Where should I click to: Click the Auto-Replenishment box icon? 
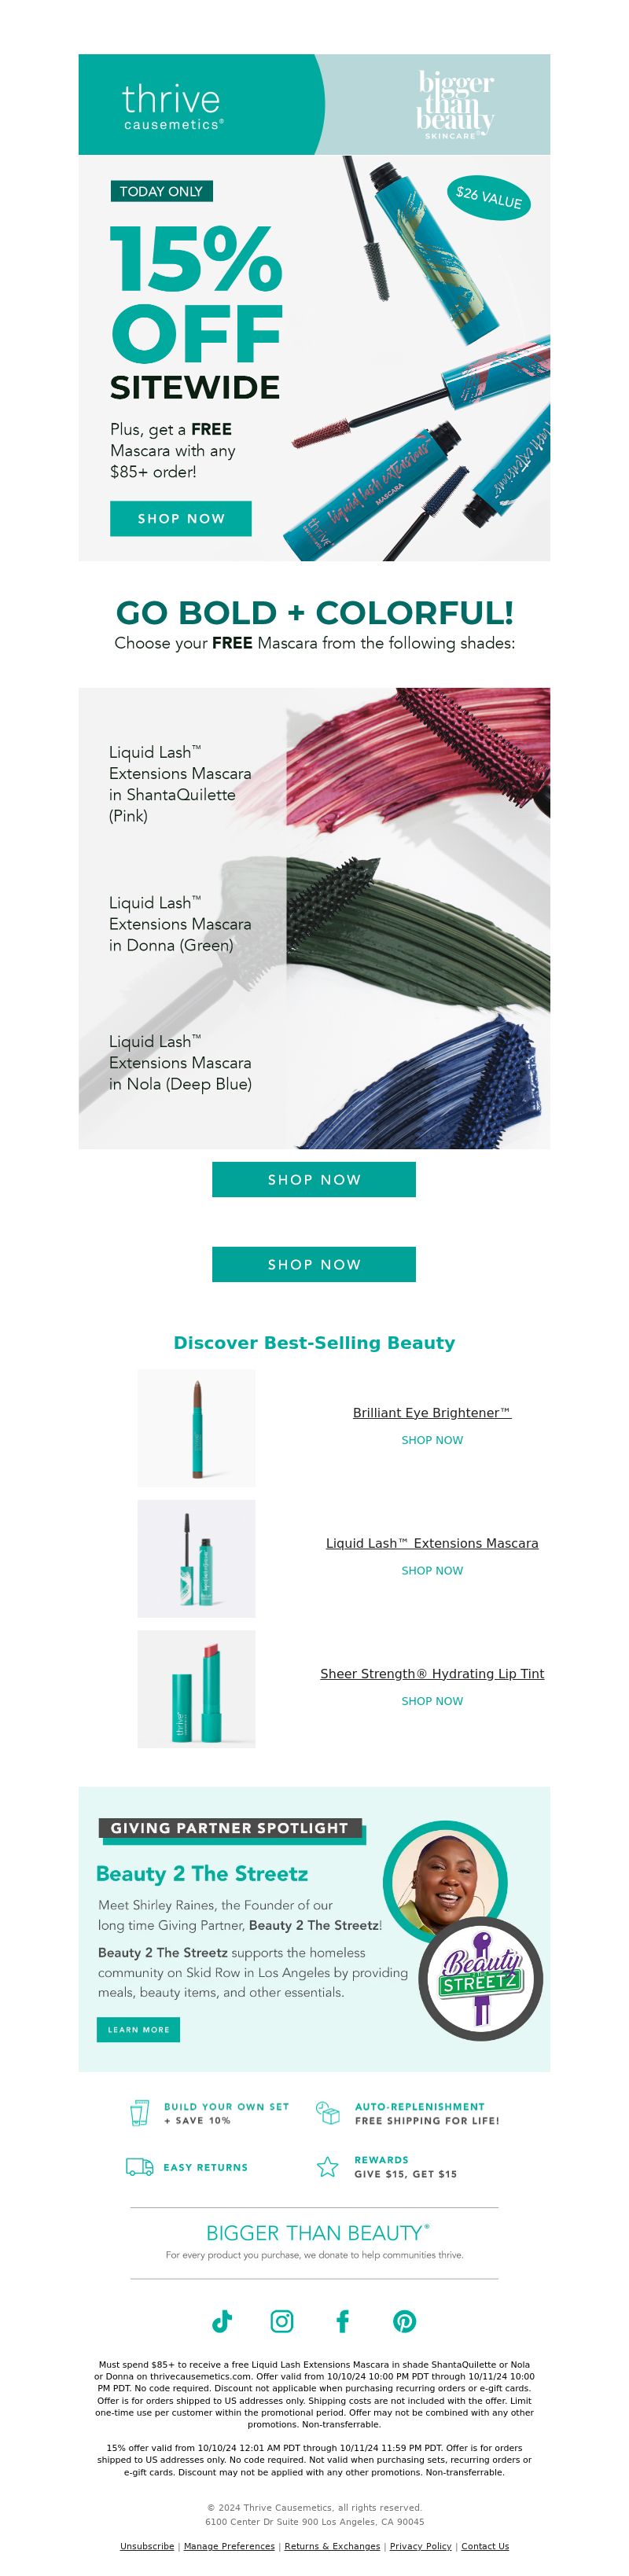pyautogui.click(x=328, y=2112)
